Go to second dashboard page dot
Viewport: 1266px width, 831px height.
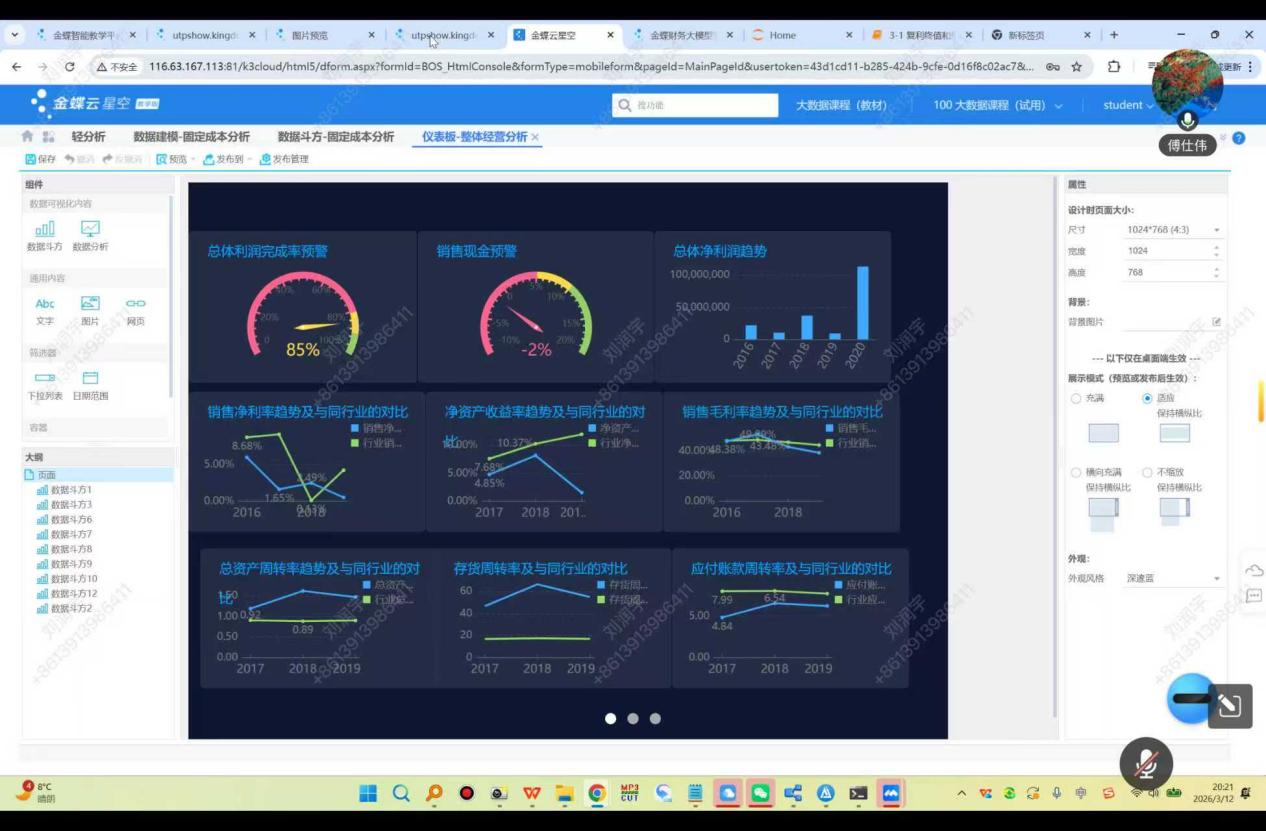(x=633, y=718)
